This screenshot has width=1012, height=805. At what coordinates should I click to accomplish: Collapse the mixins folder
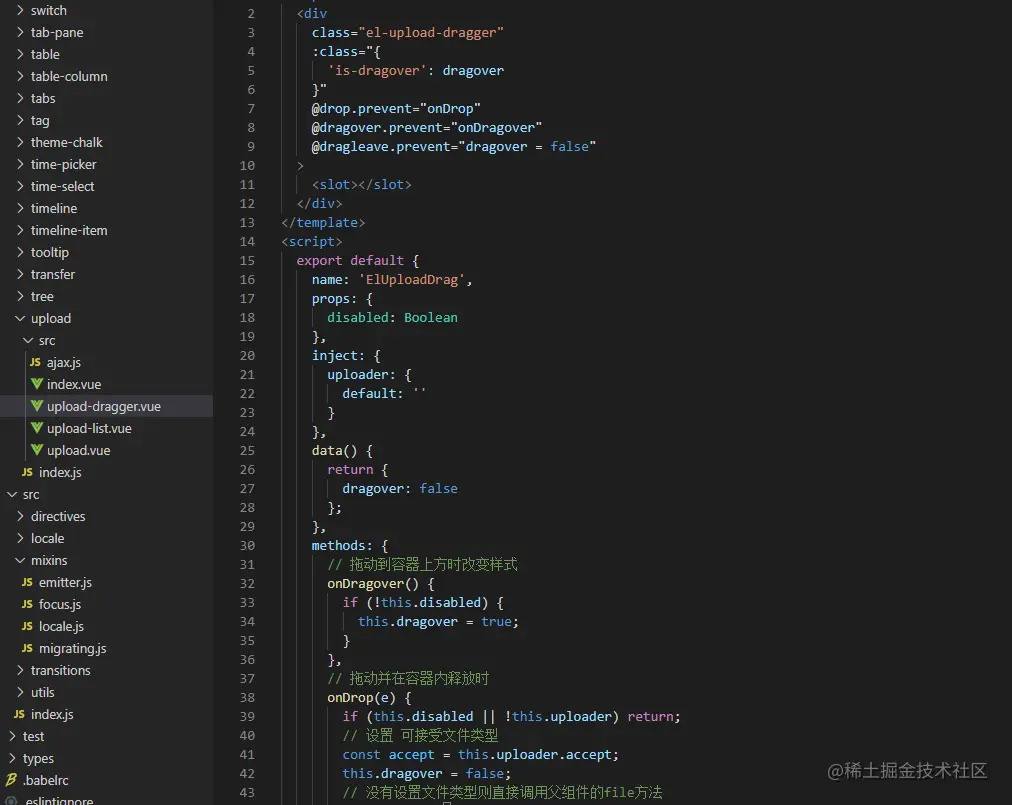click(x=20, y=560)
